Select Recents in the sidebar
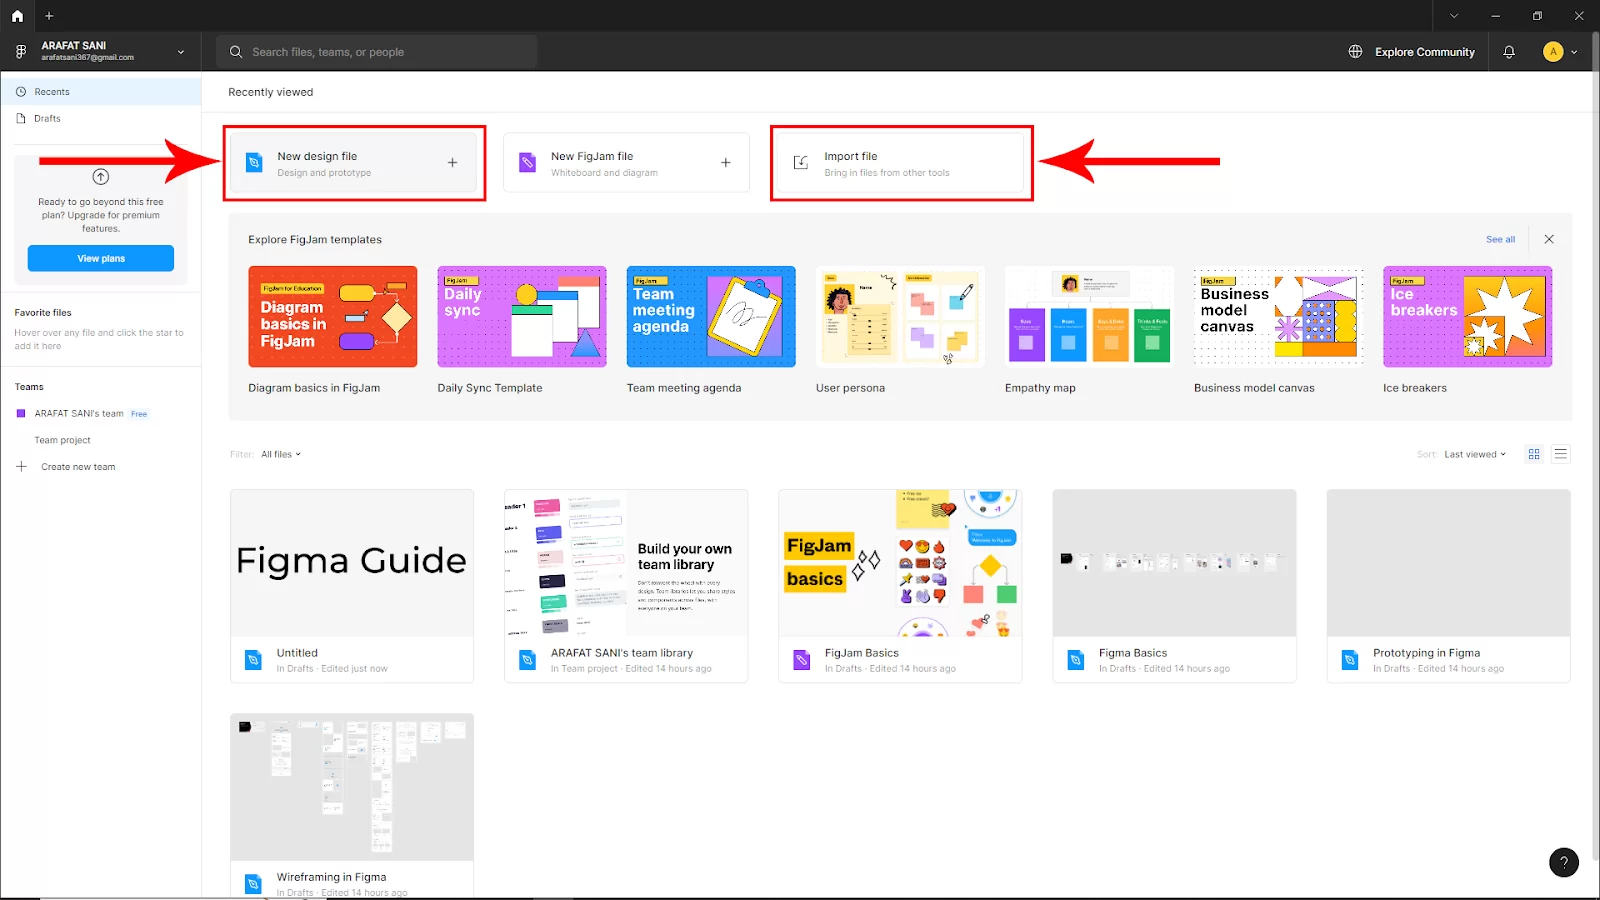 (x=100, y=92)
